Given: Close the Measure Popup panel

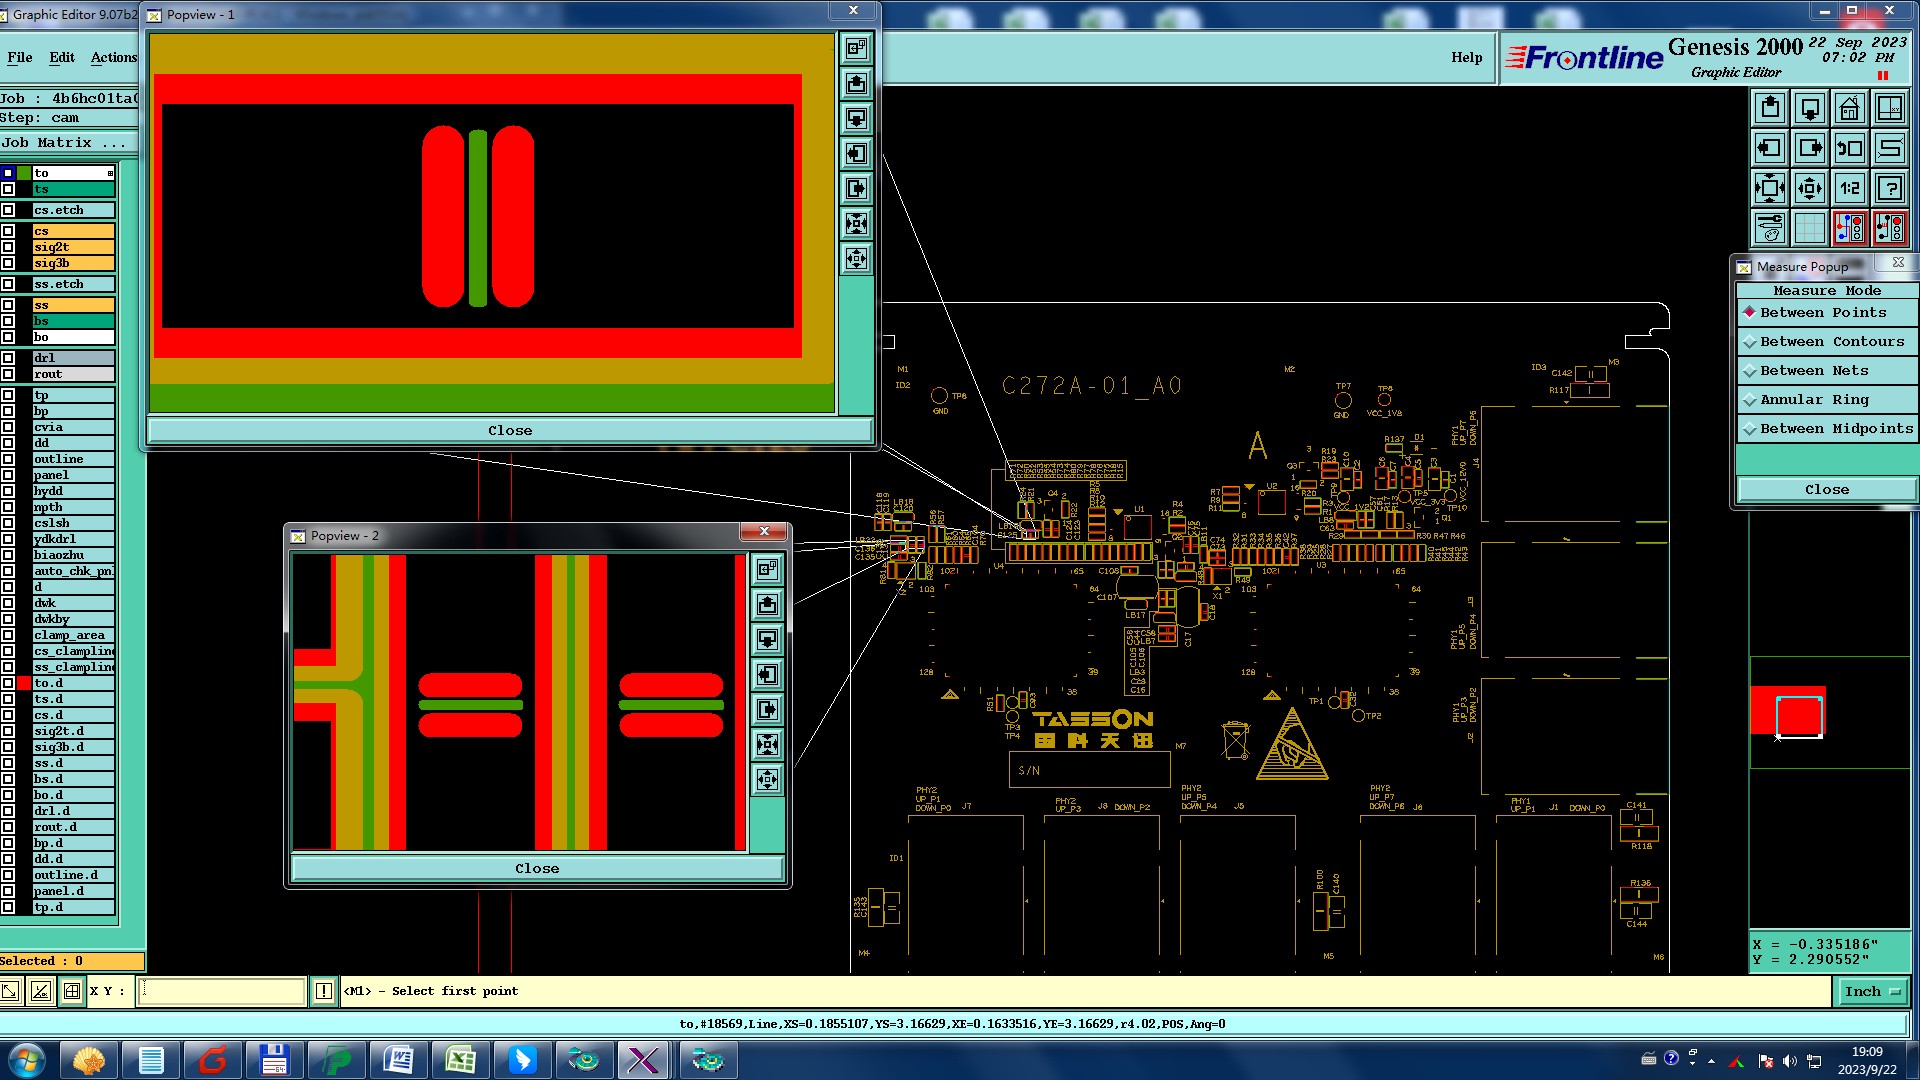Looking at the screenshot, I should (1826, 490).
